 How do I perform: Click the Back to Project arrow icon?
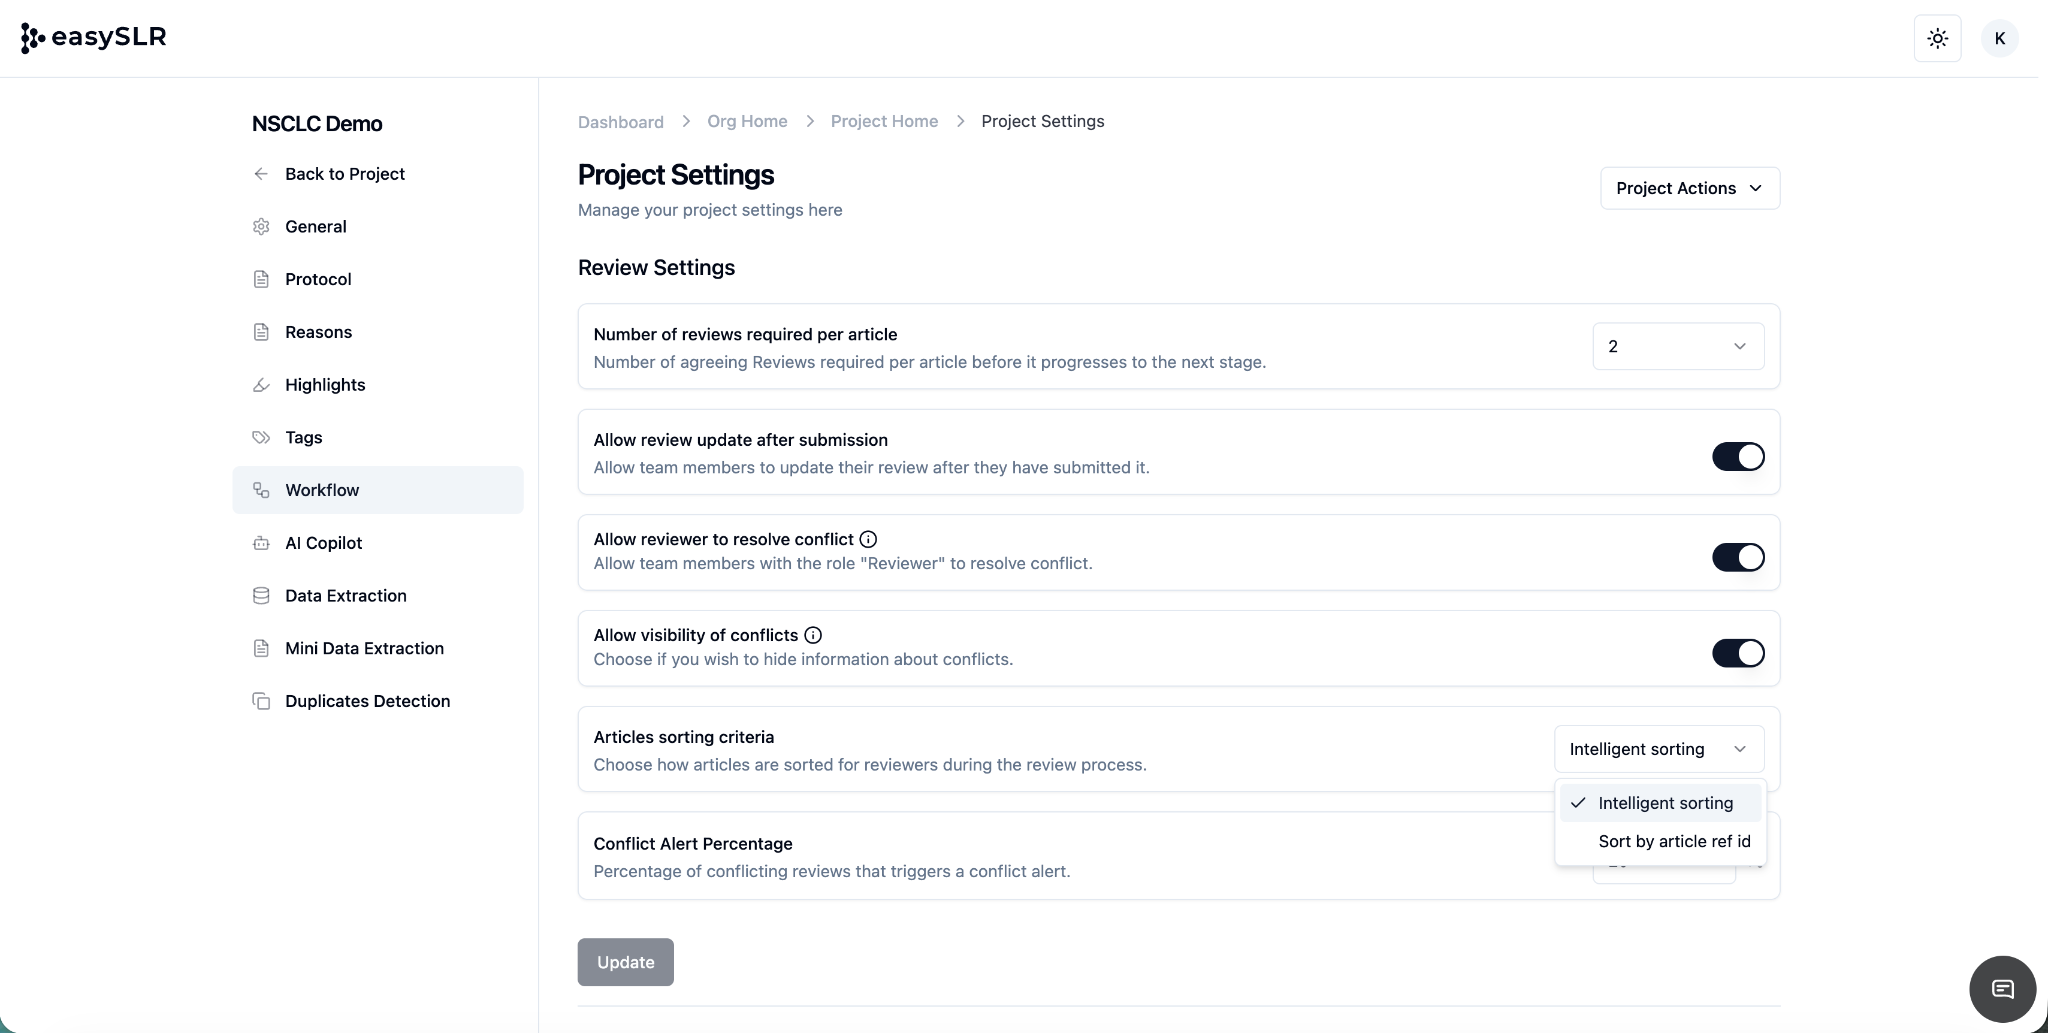(x=261, y=174)
